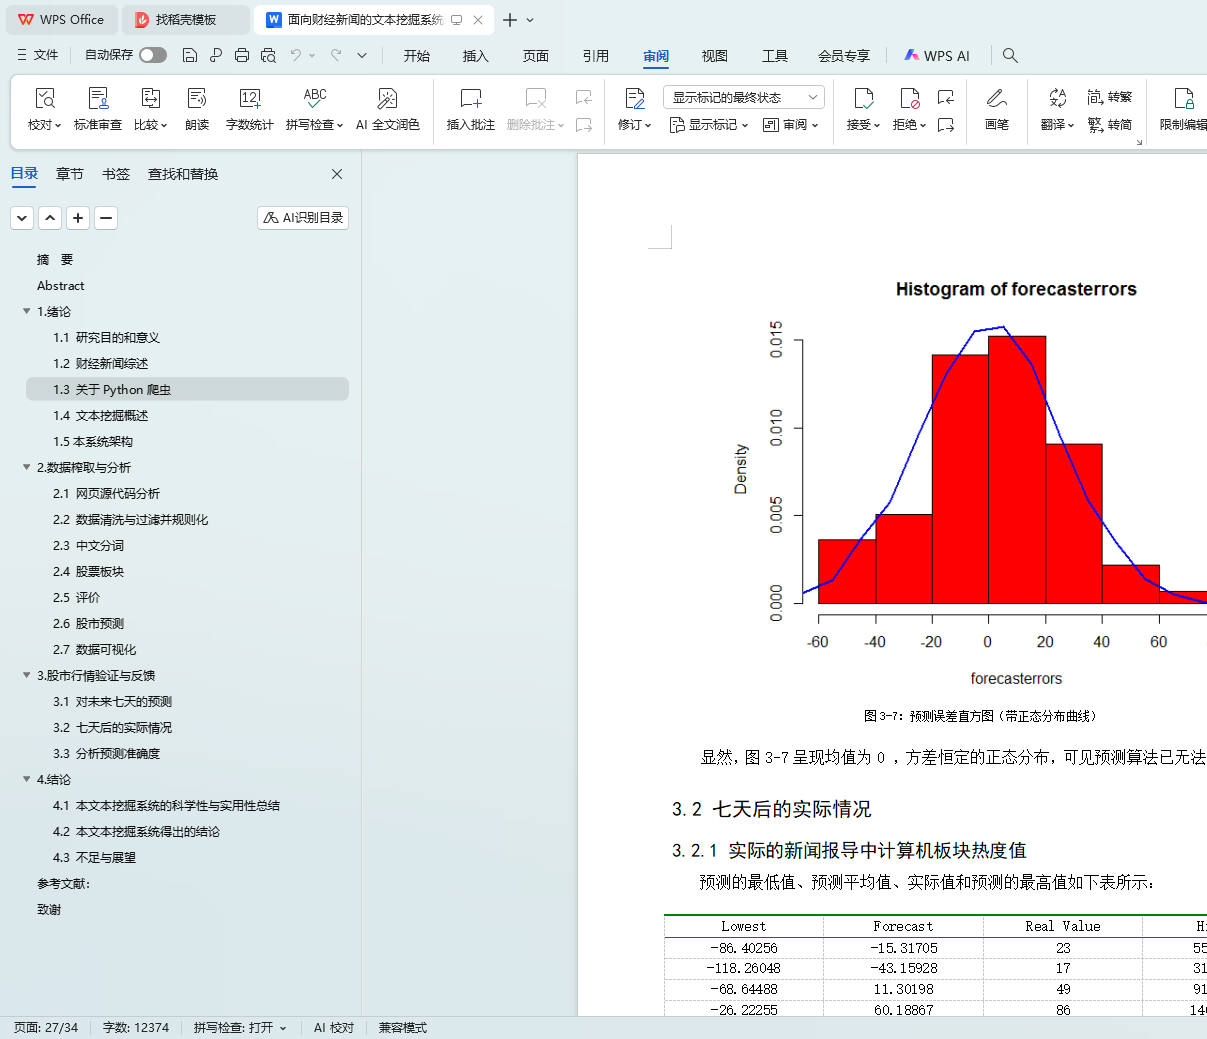Screen dimensions: 1207x1039
Task: Open the 显示标记的最终状态 dropdown
Action: coord(743,97)
